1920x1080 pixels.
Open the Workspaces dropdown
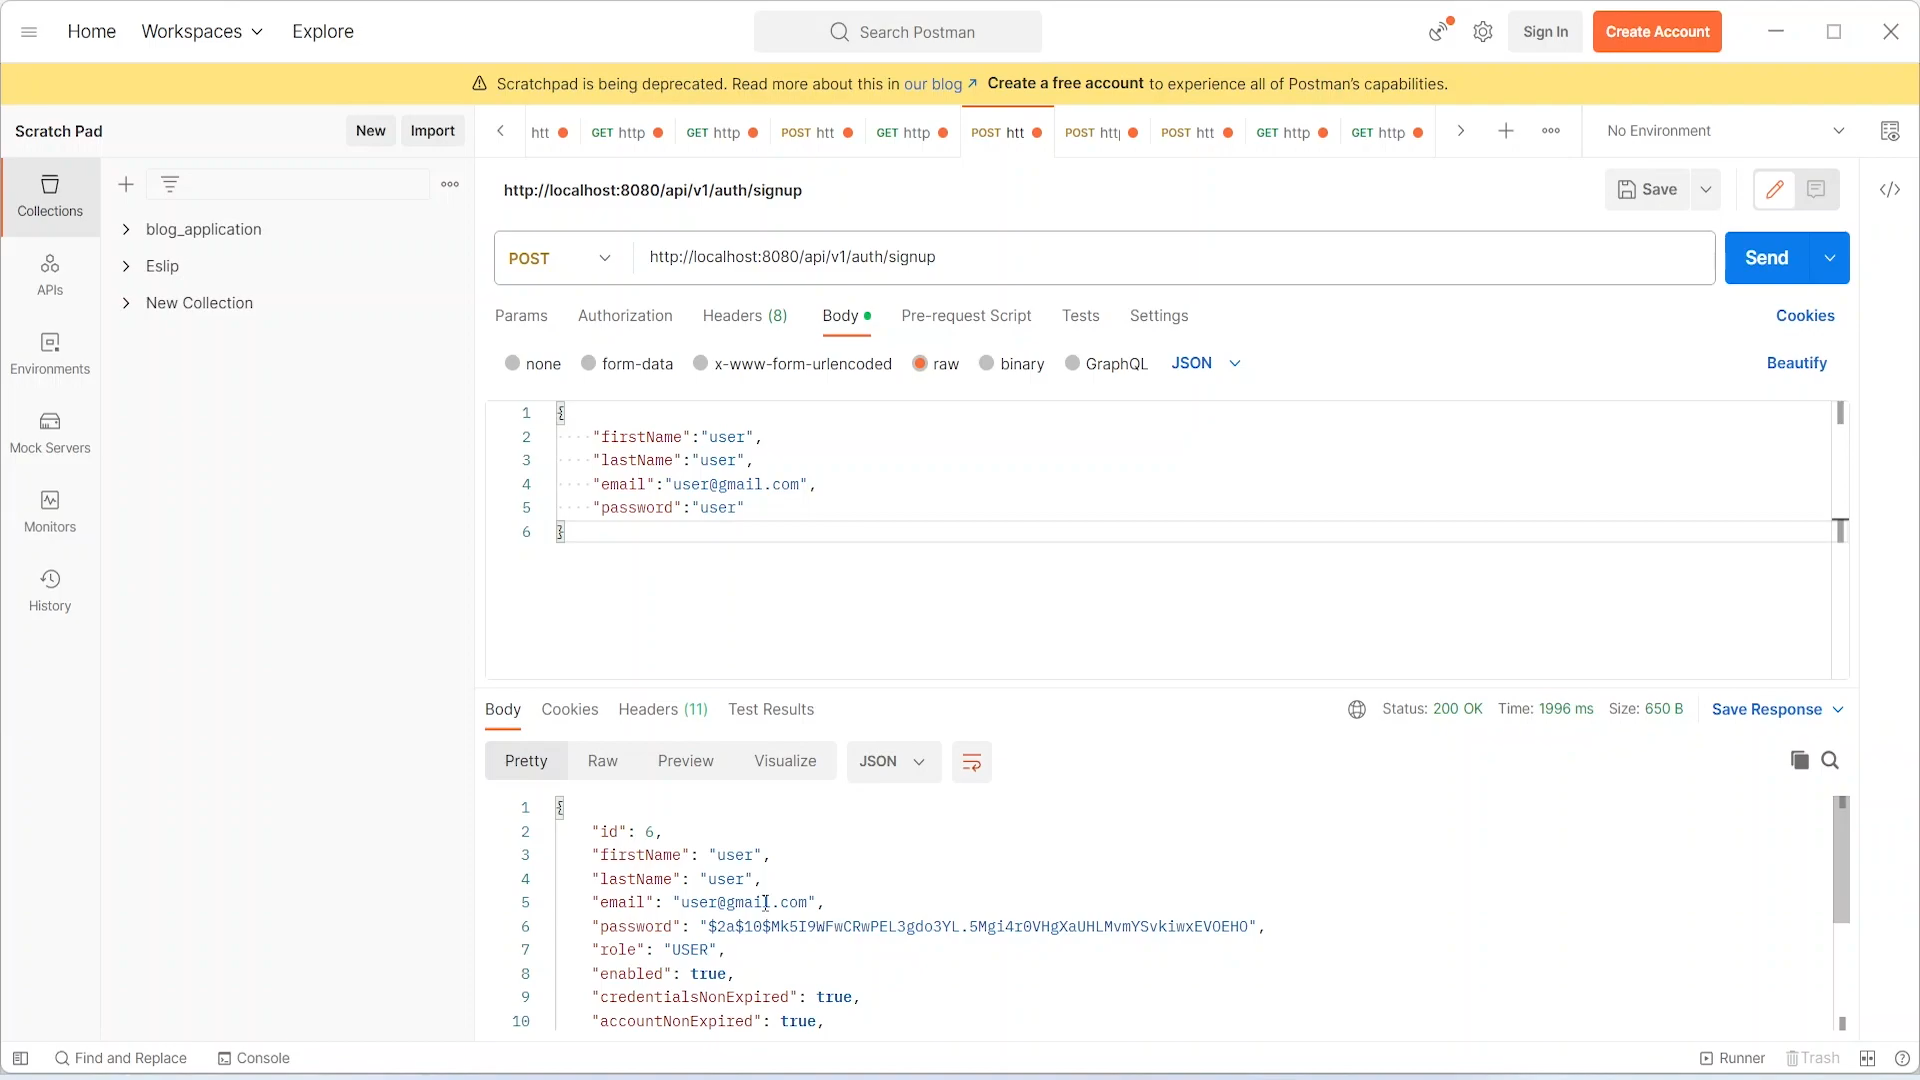202,31
